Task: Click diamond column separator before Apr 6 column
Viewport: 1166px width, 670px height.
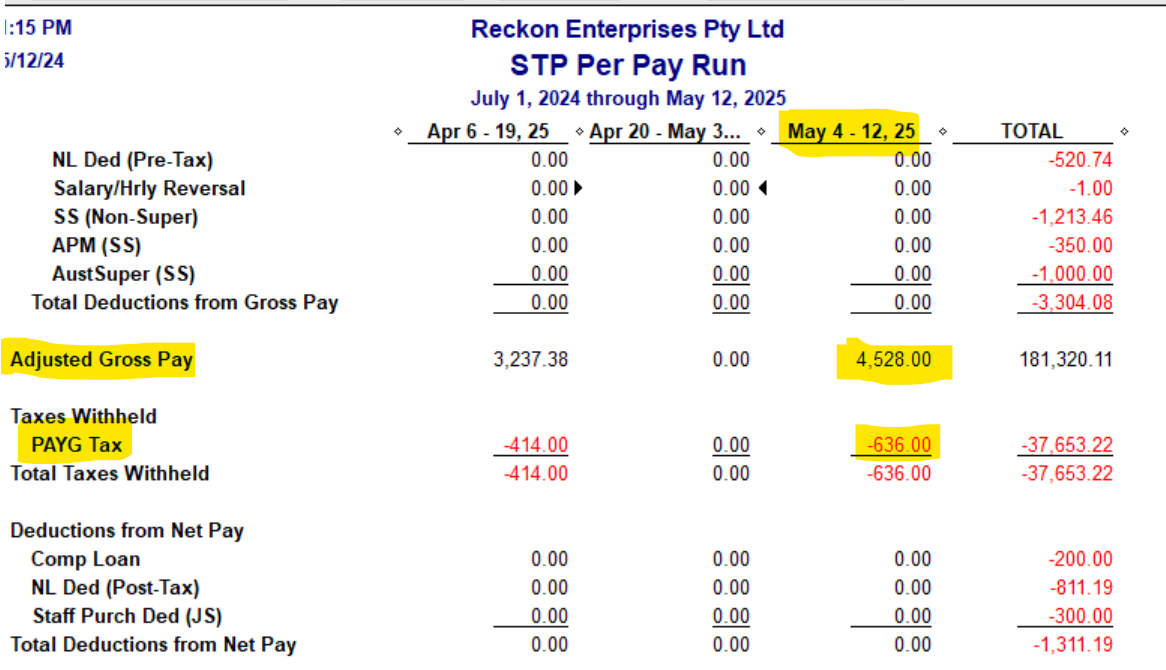Action: (398, 132)
